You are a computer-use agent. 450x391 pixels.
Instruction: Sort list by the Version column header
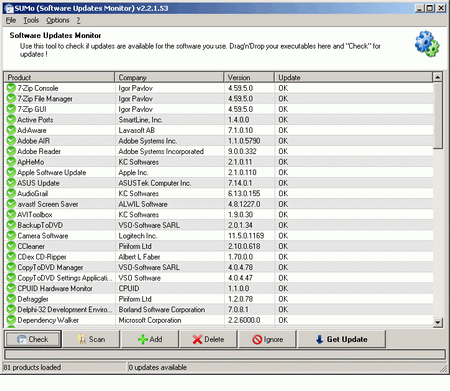[x=249, y=77]
